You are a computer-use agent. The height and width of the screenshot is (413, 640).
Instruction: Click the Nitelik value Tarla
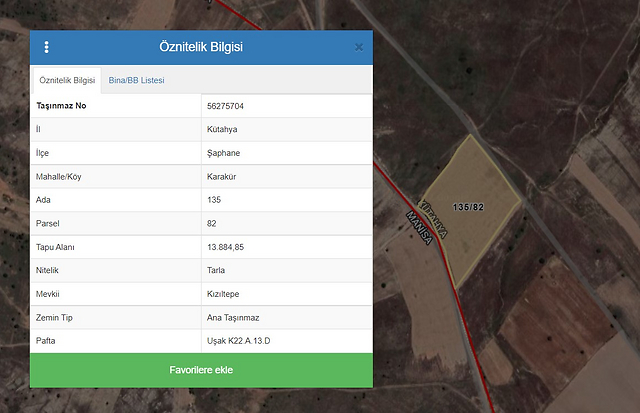(217, 270)
